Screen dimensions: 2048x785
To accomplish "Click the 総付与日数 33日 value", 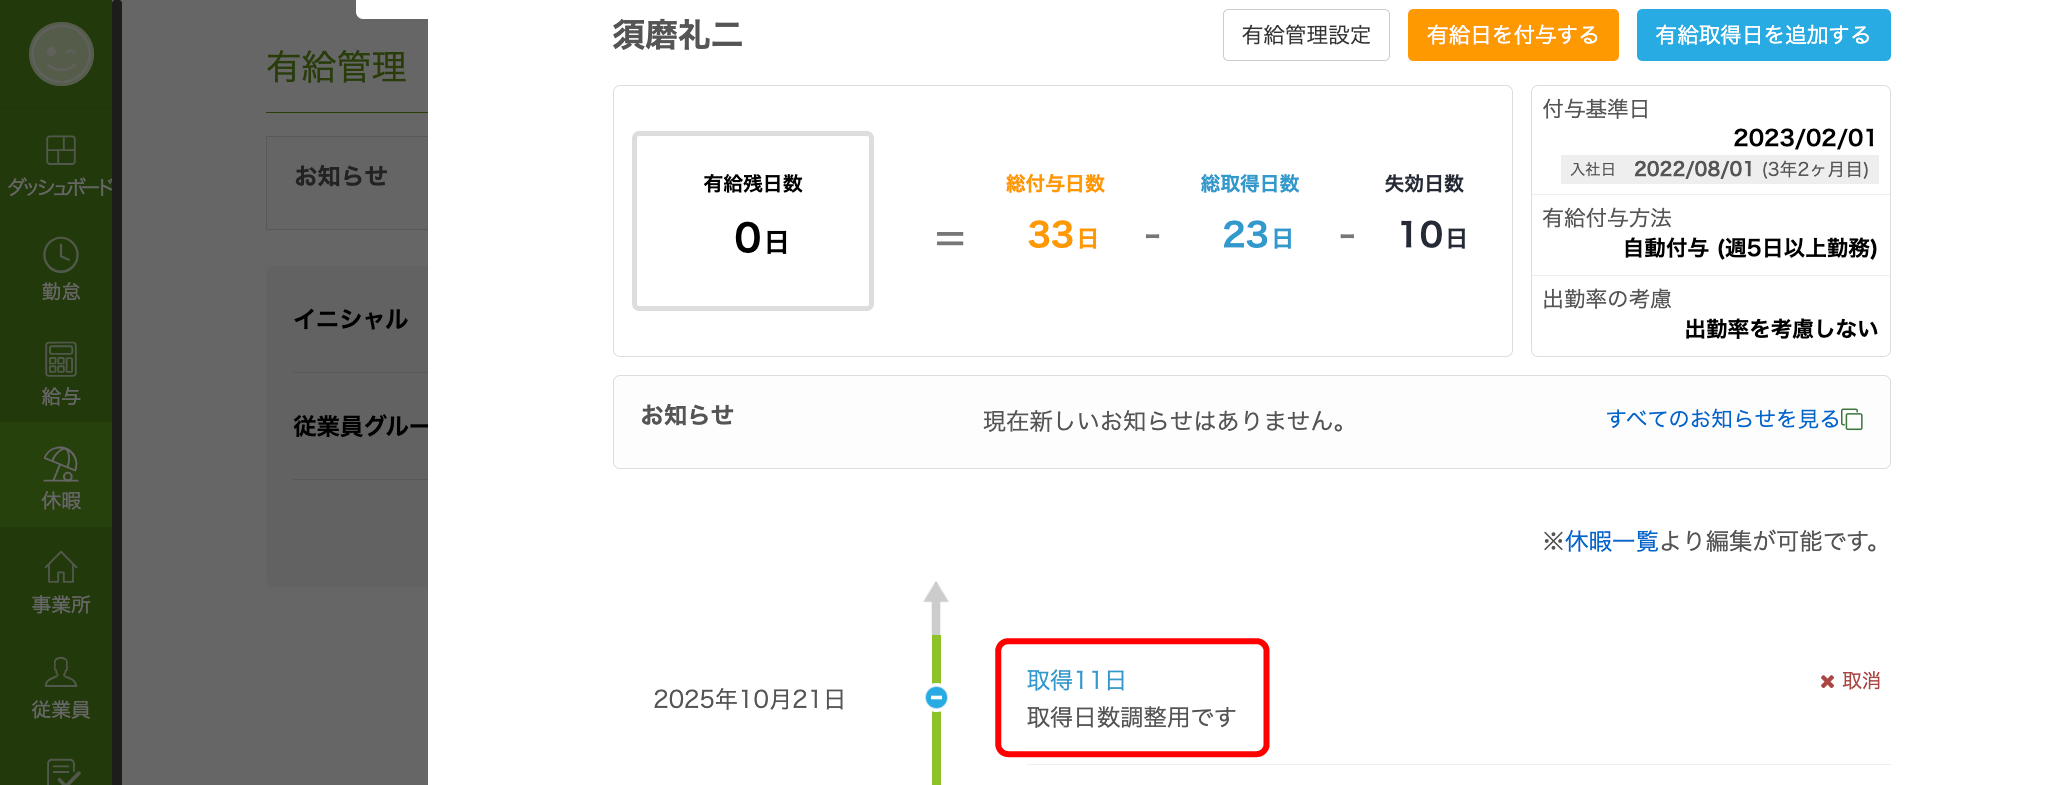I will tap(1062, 235).
